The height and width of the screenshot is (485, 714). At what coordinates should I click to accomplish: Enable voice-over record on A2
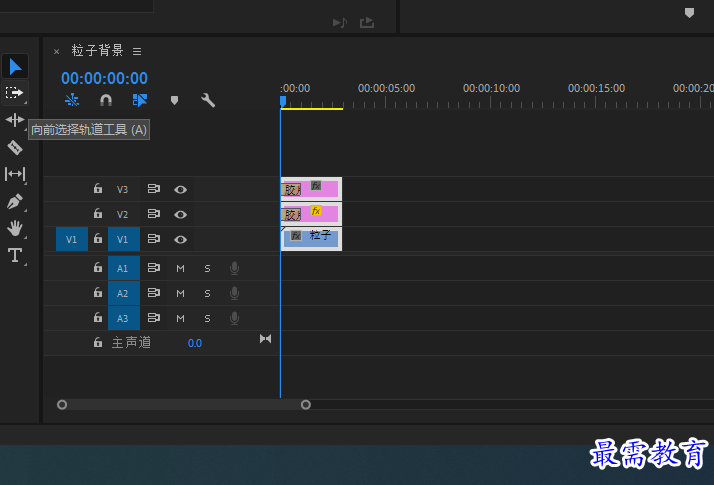[x=235, y=293]
